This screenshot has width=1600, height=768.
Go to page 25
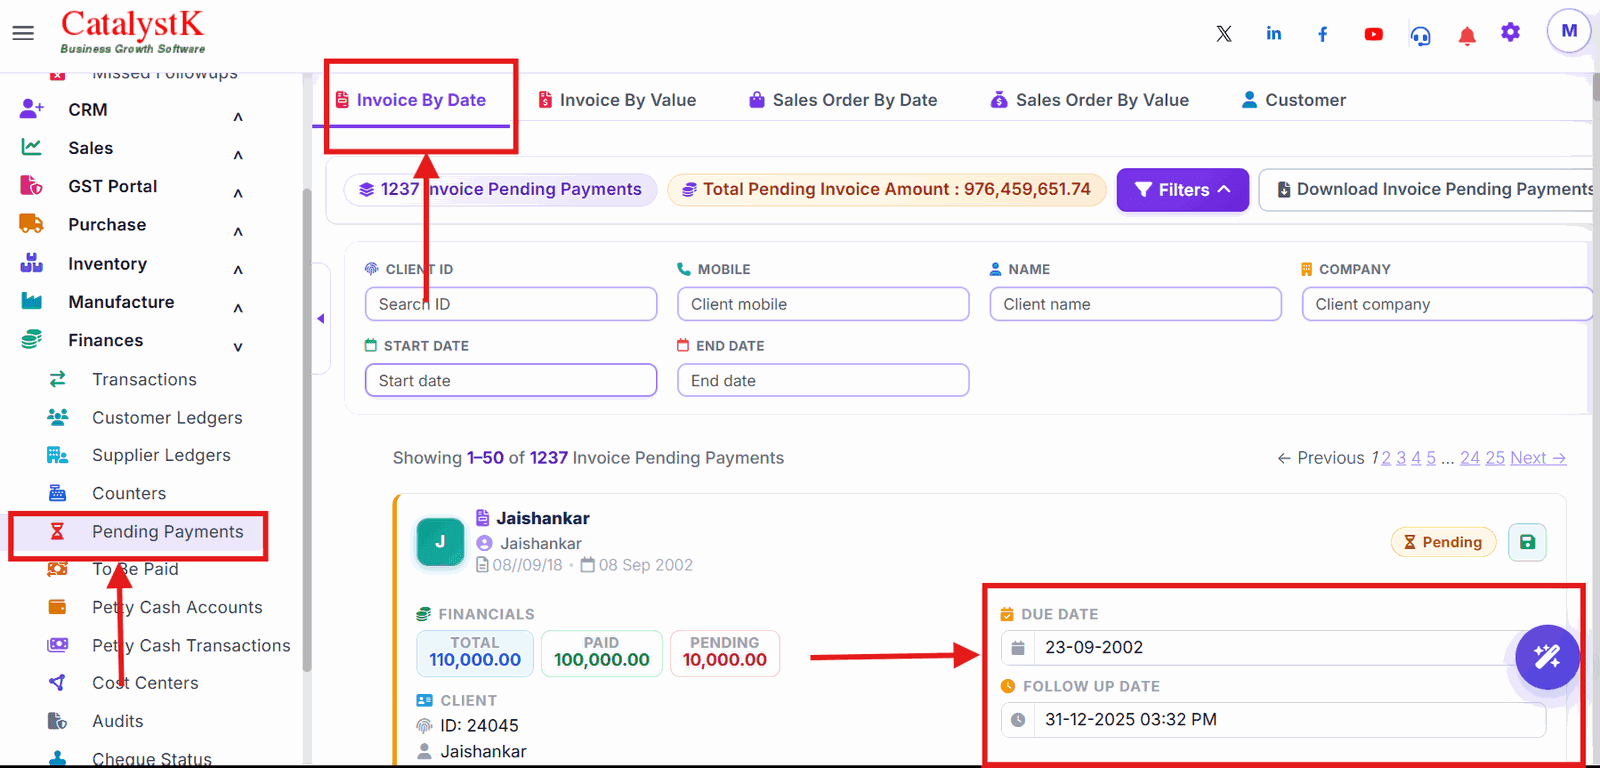[1495, 458]
